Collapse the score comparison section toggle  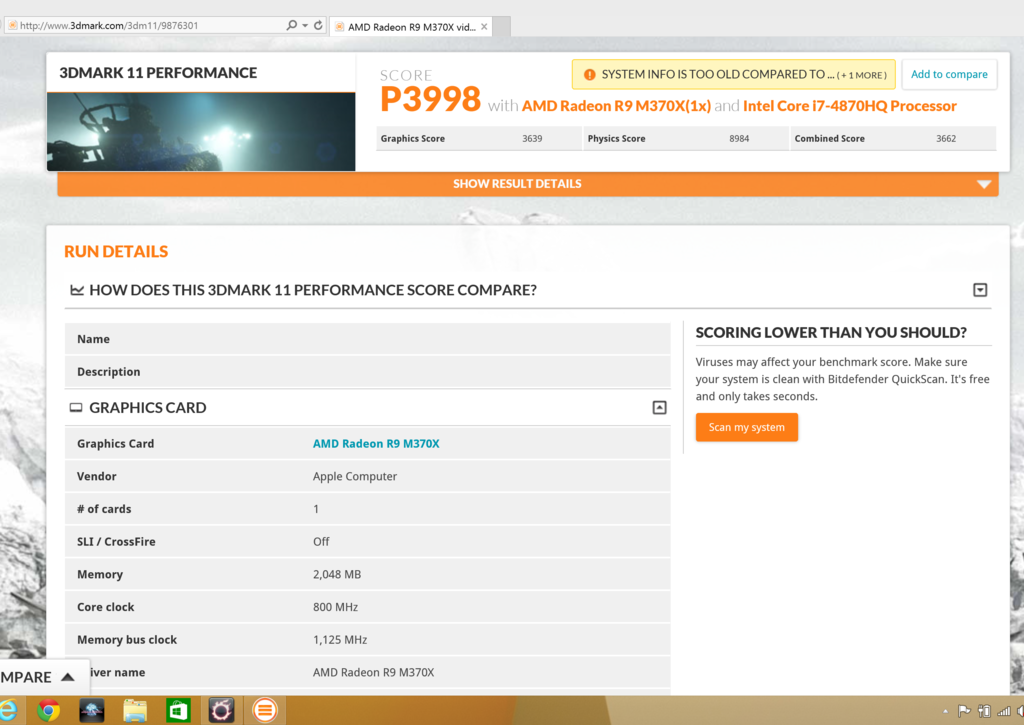point(980,290)
